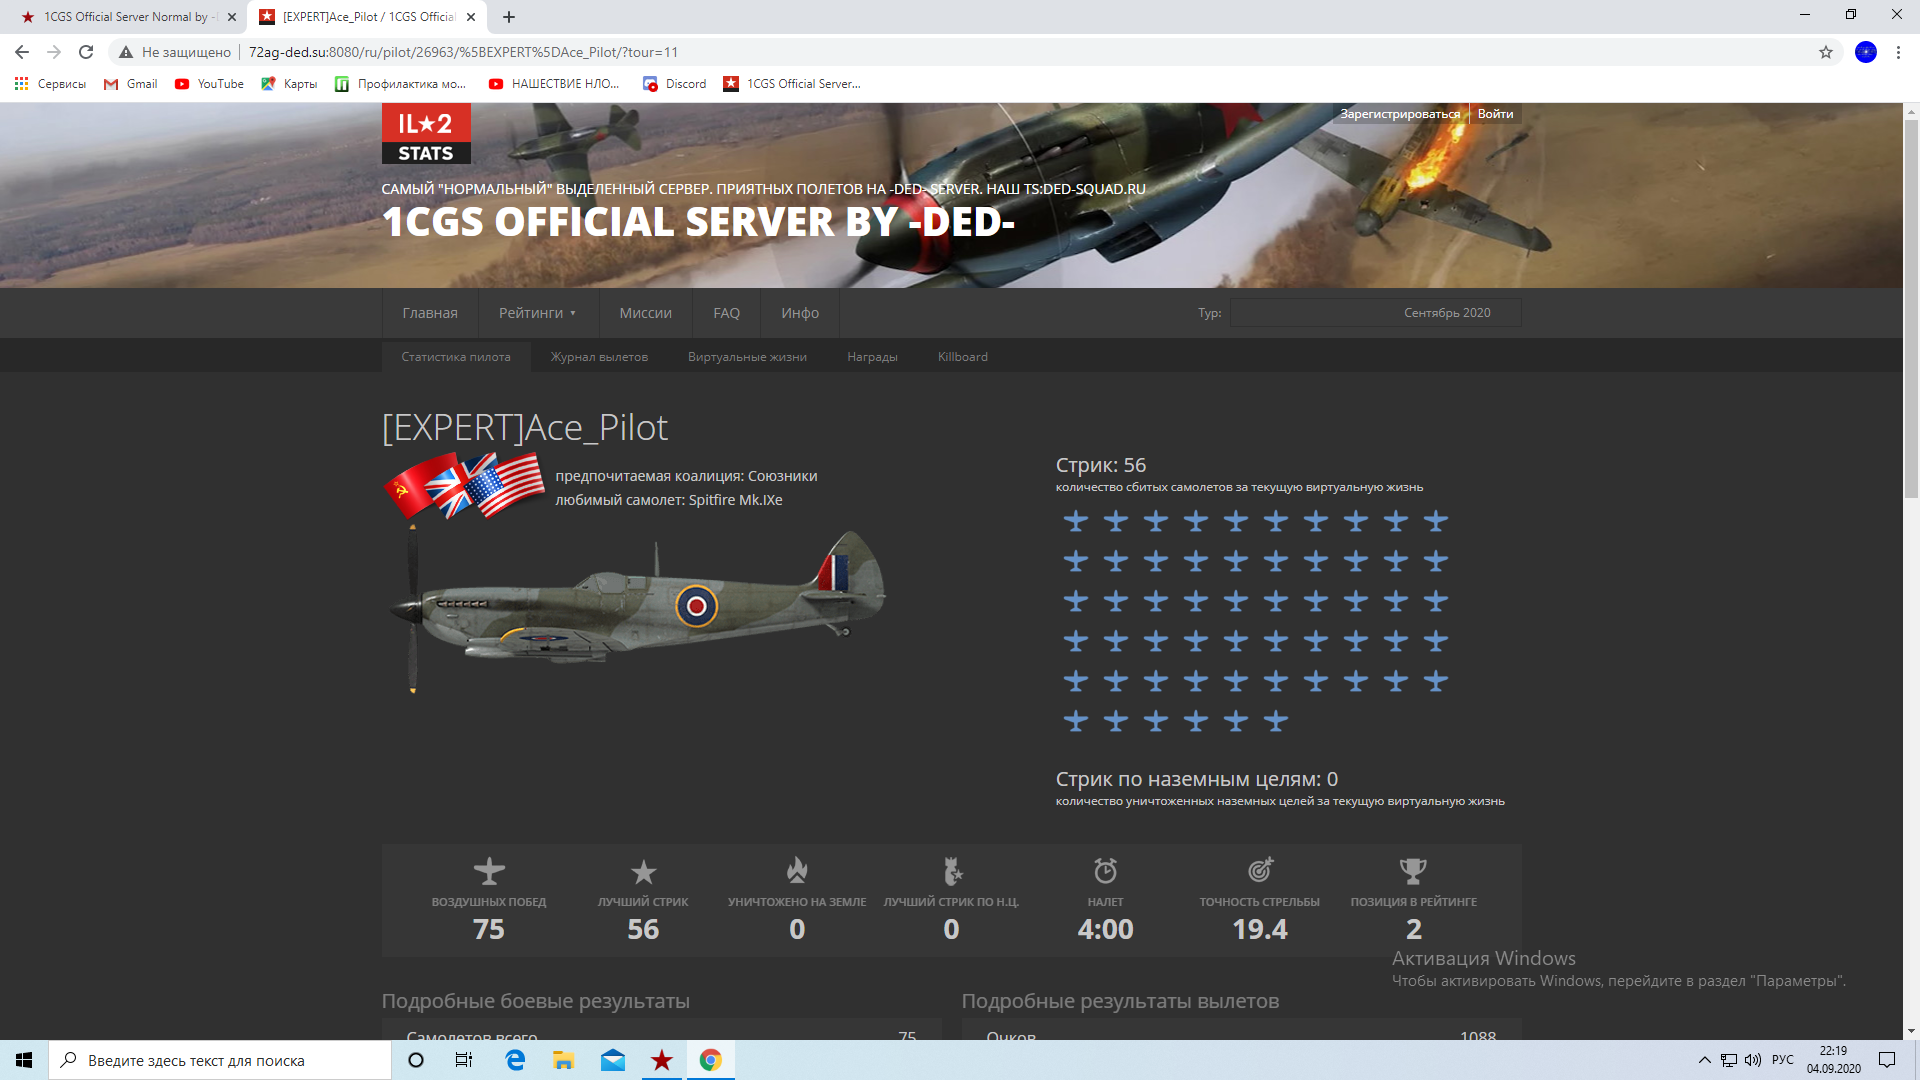
Task: Click the best streak star icon
Action: coord(643,872)
